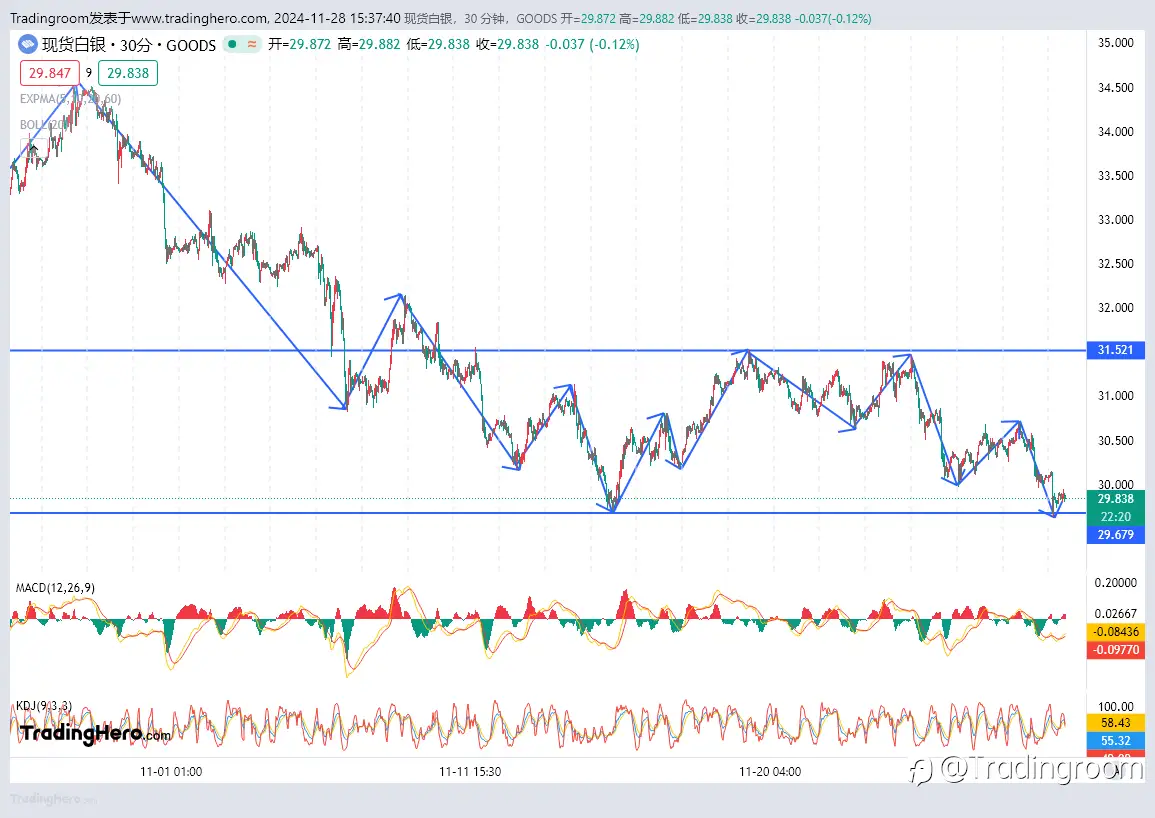Image resolution: width=1155 pixels, height=818 pixels.
Task: Select the KDJ(9,3,3) indicator label
Action: 44,706
